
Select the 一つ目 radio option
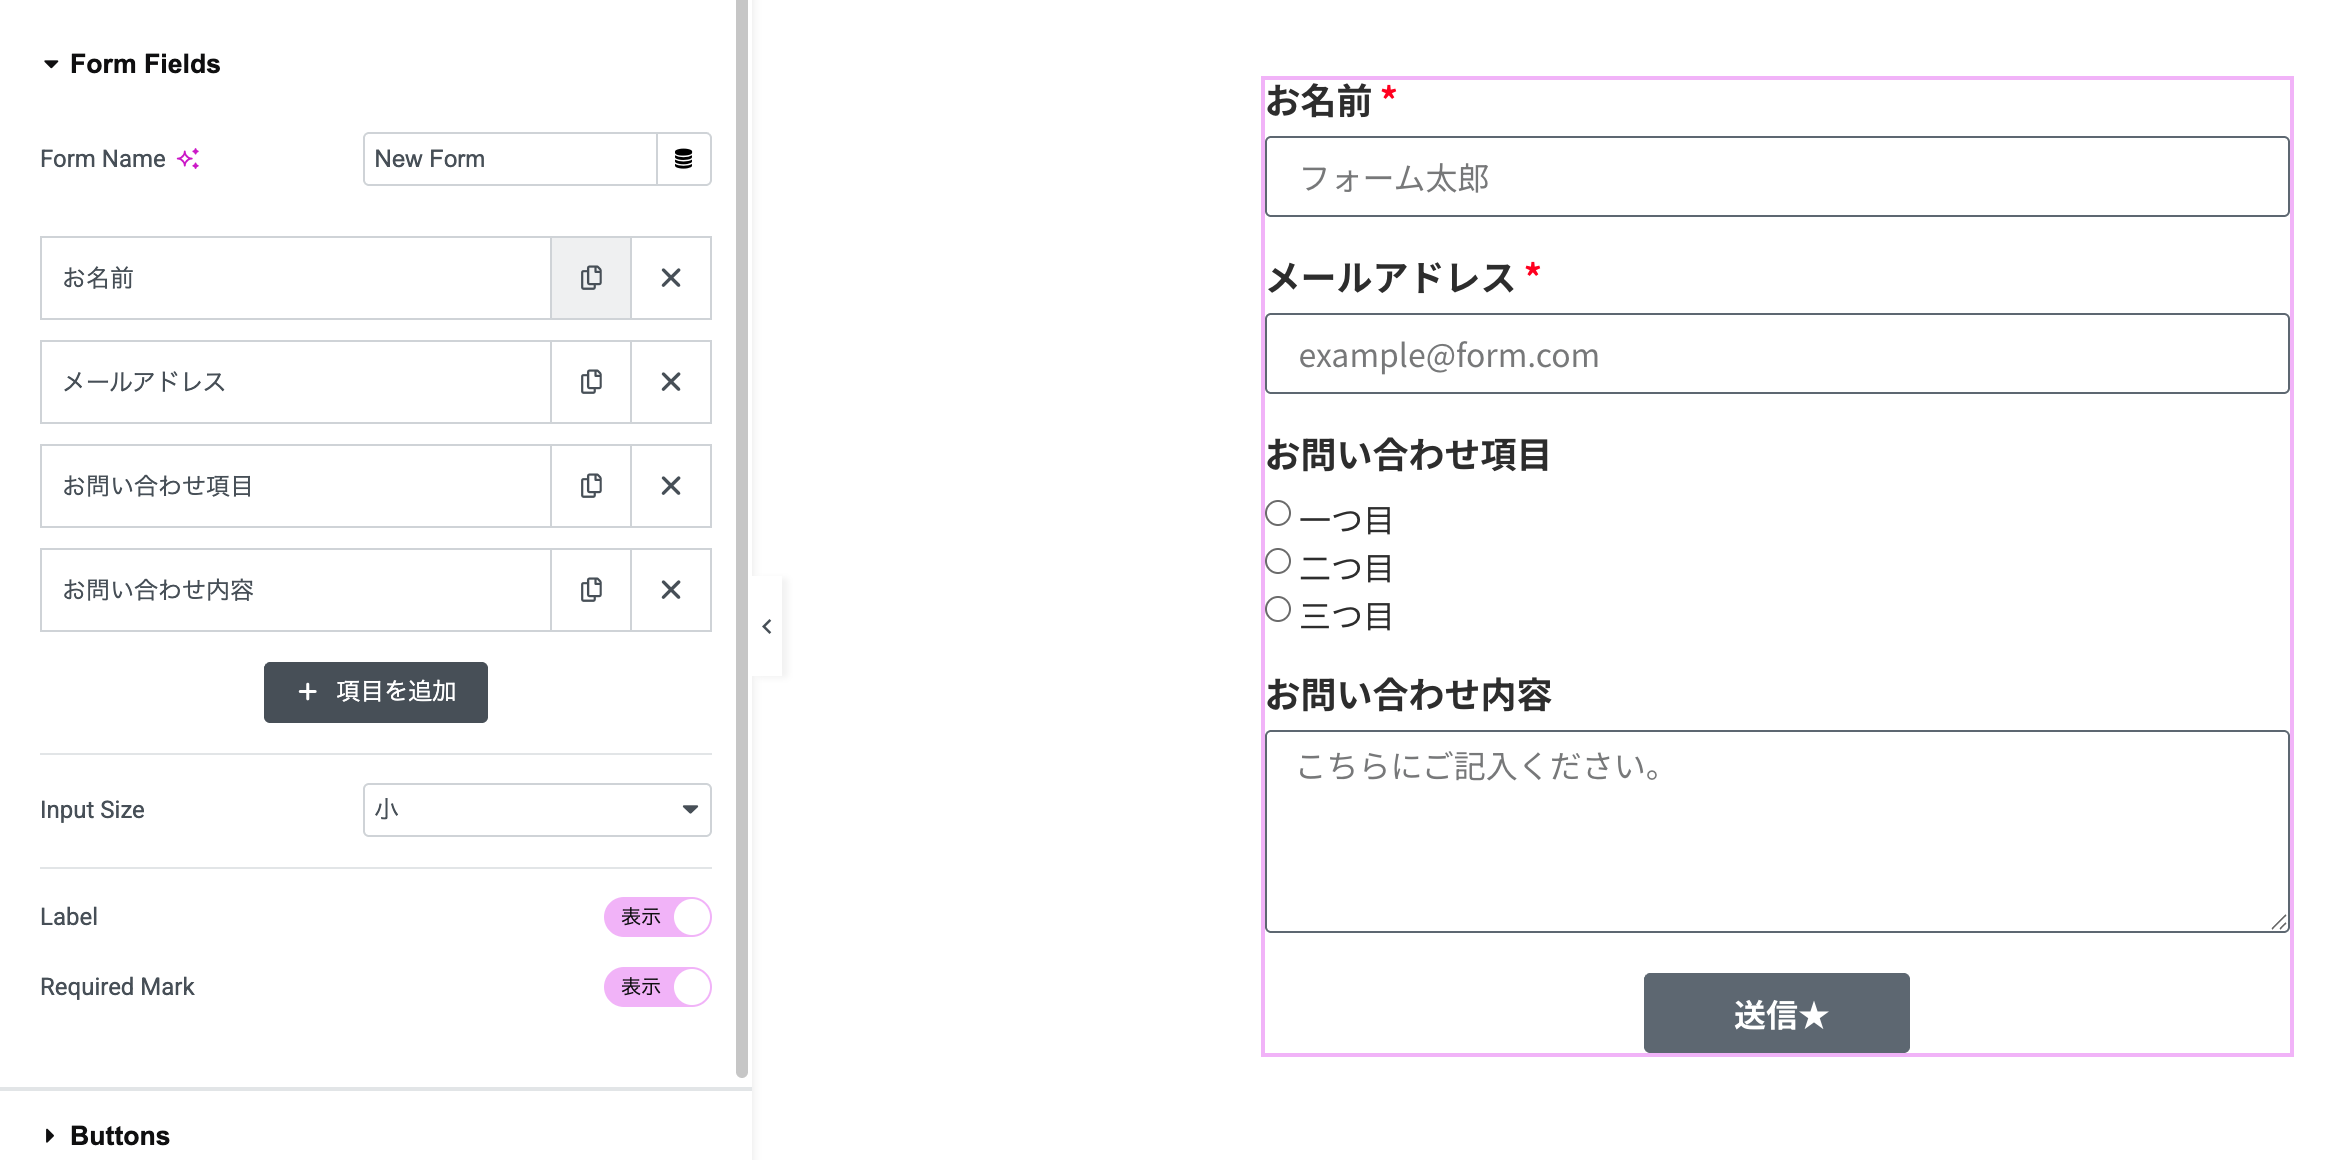(1277, 511)
